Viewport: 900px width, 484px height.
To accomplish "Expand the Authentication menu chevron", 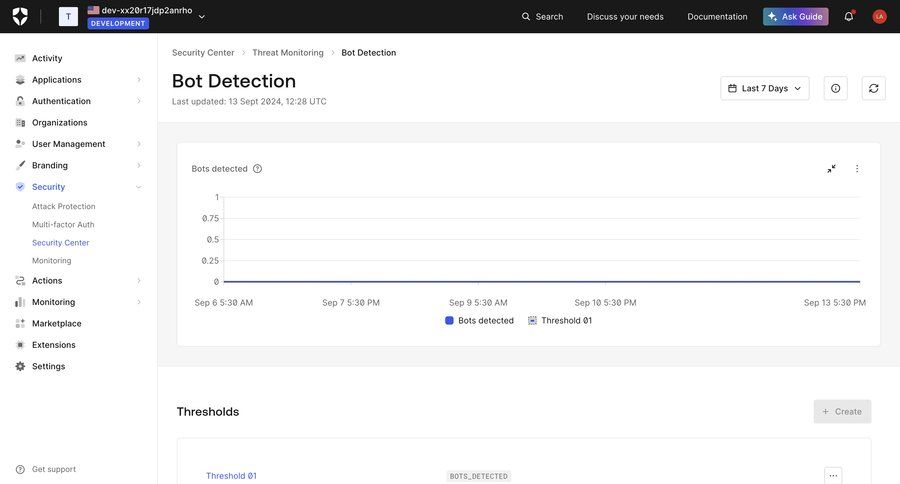I will click(x=139, y=101).
